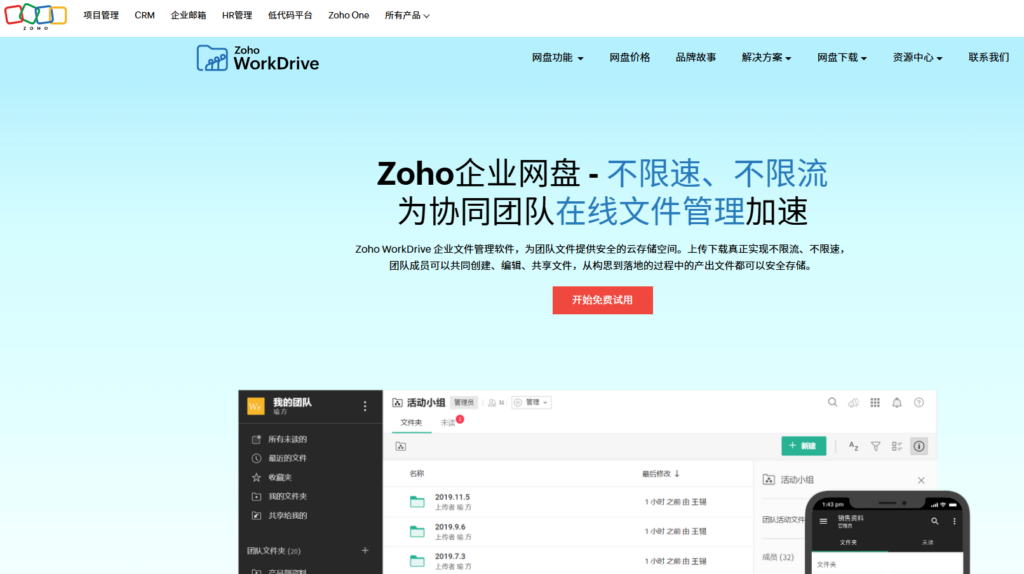Go to 品牌故事 page
This screenshot has height=574, width=1024.
click(x=696, y=57)
